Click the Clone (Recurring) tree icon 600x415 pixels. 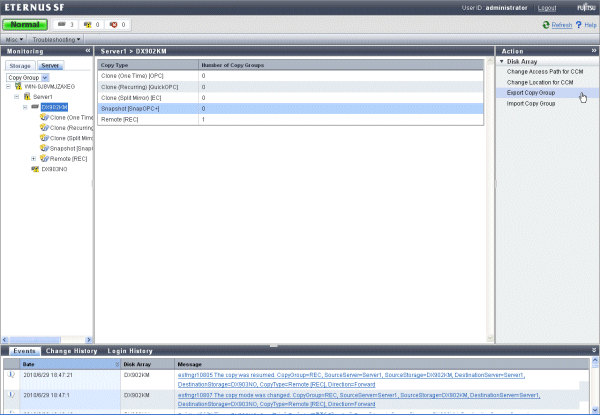click(x=44, y=127)
